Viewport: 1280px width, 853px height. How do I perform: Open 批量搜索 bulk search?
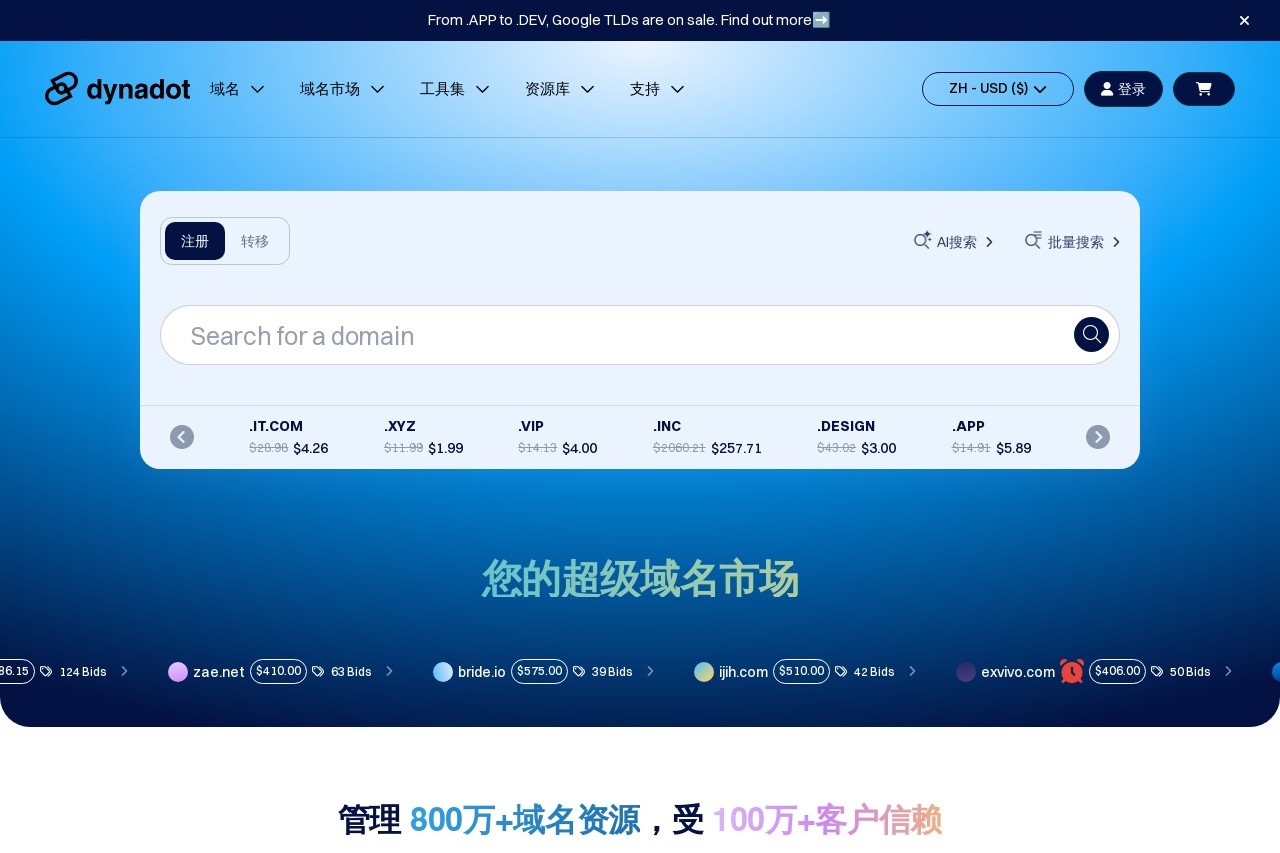(1072, 242)
